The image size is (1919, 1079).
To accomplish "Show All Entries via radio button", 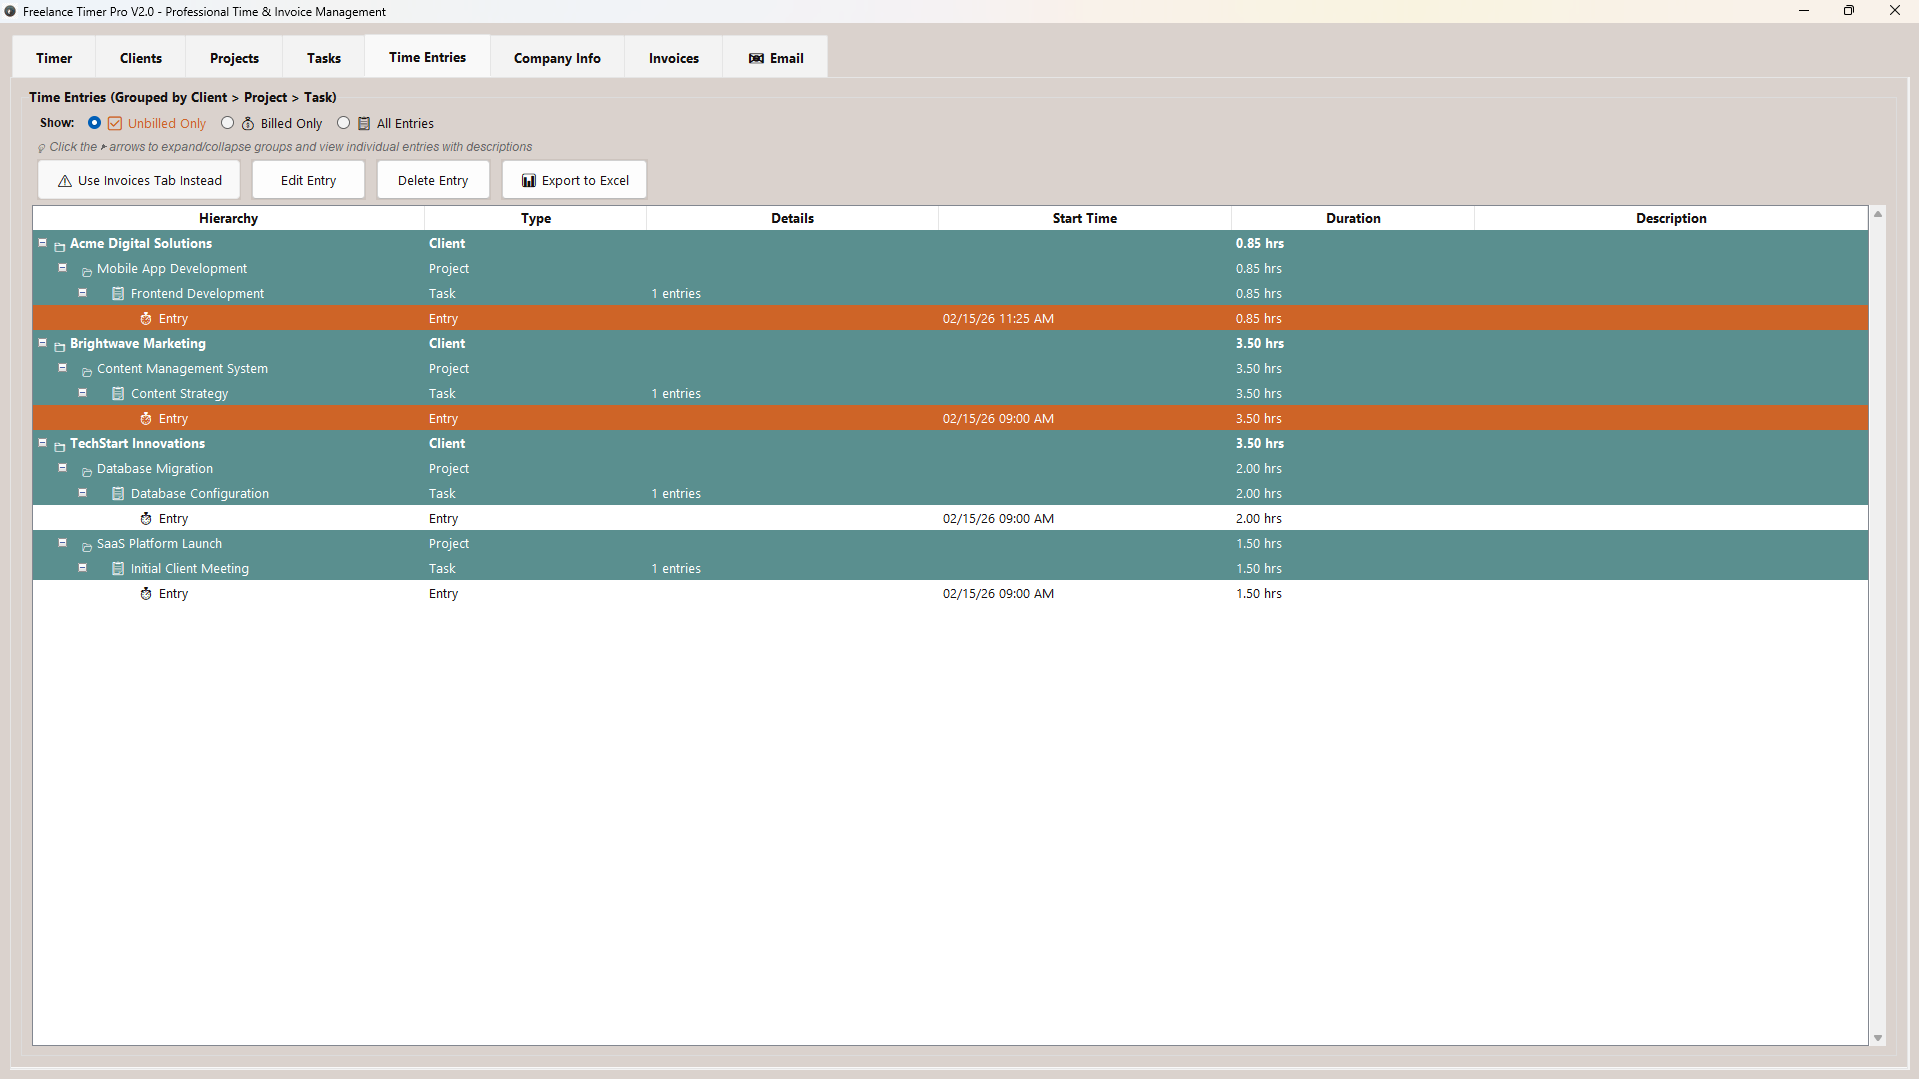I will coord(343,123).
